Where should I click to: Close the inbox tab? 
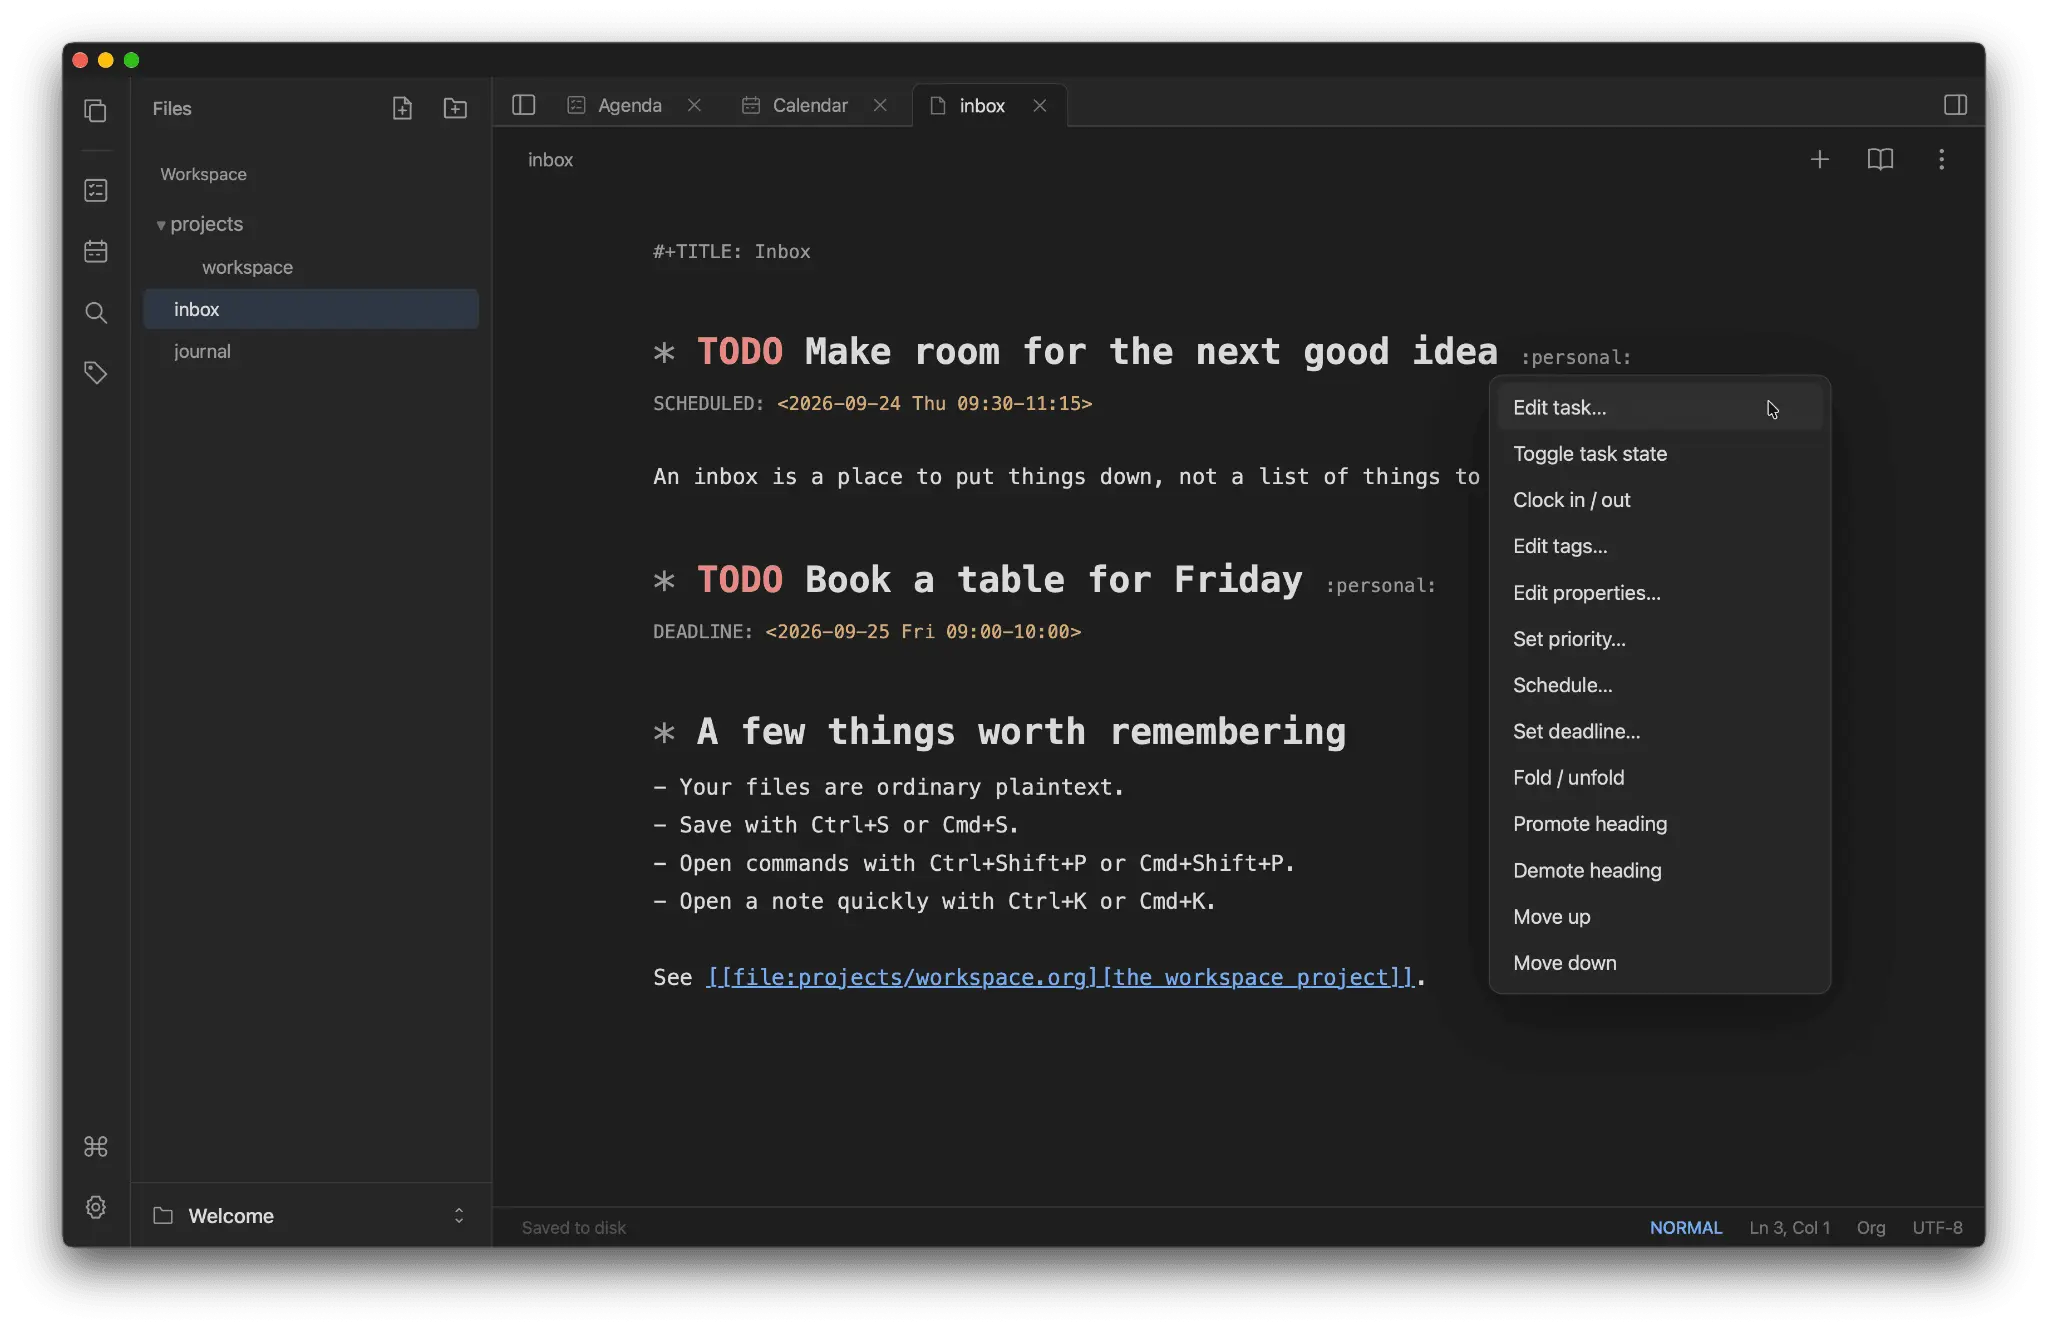(x=1040, y=105)
